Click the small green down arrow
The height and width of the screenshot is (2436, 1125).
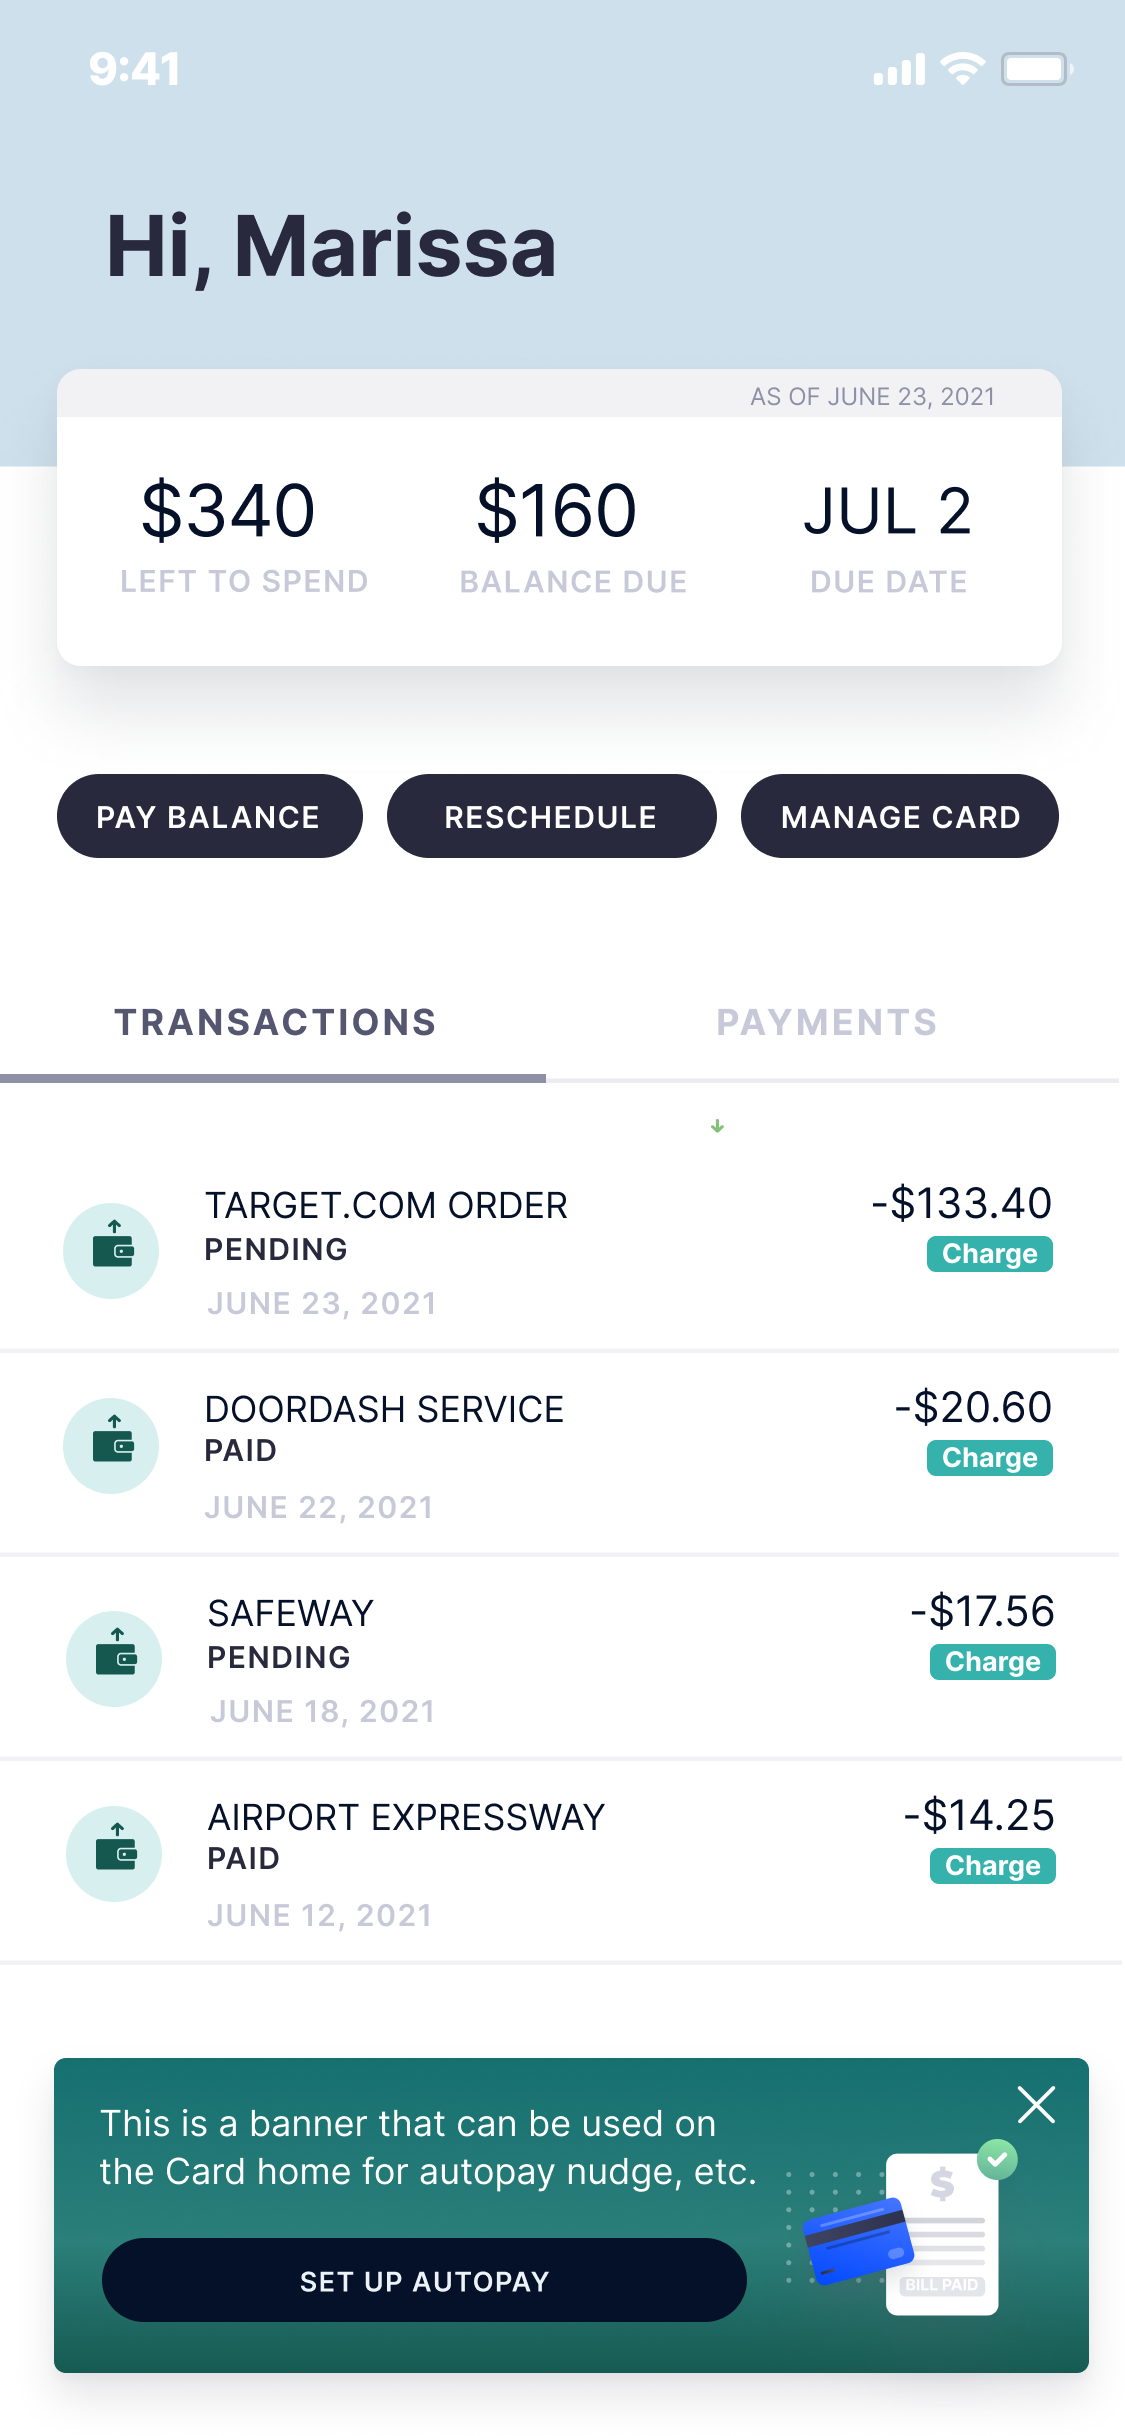(717, 1127)
